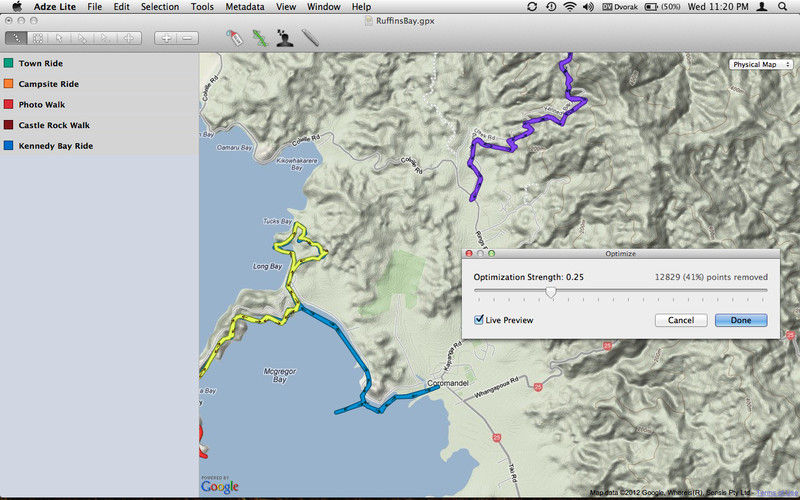Select the scissors split tool
This screenshot has width=800, height=500.
(x=106, y=38)
